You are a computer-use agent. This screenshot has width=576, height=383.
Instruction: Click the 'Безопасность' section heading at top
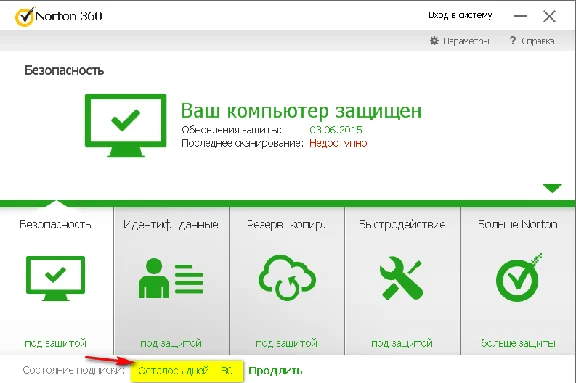click(x=64, y=70)
